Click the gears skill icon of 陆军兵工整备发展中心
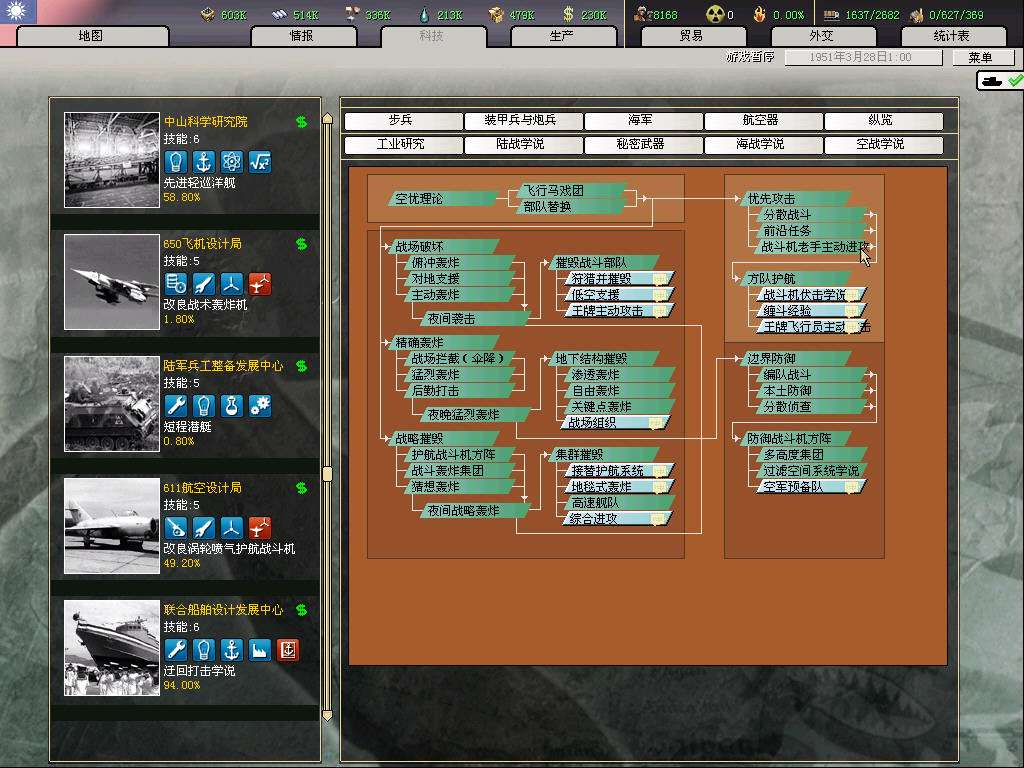1024x768 pixels. [x=260, y=406]
